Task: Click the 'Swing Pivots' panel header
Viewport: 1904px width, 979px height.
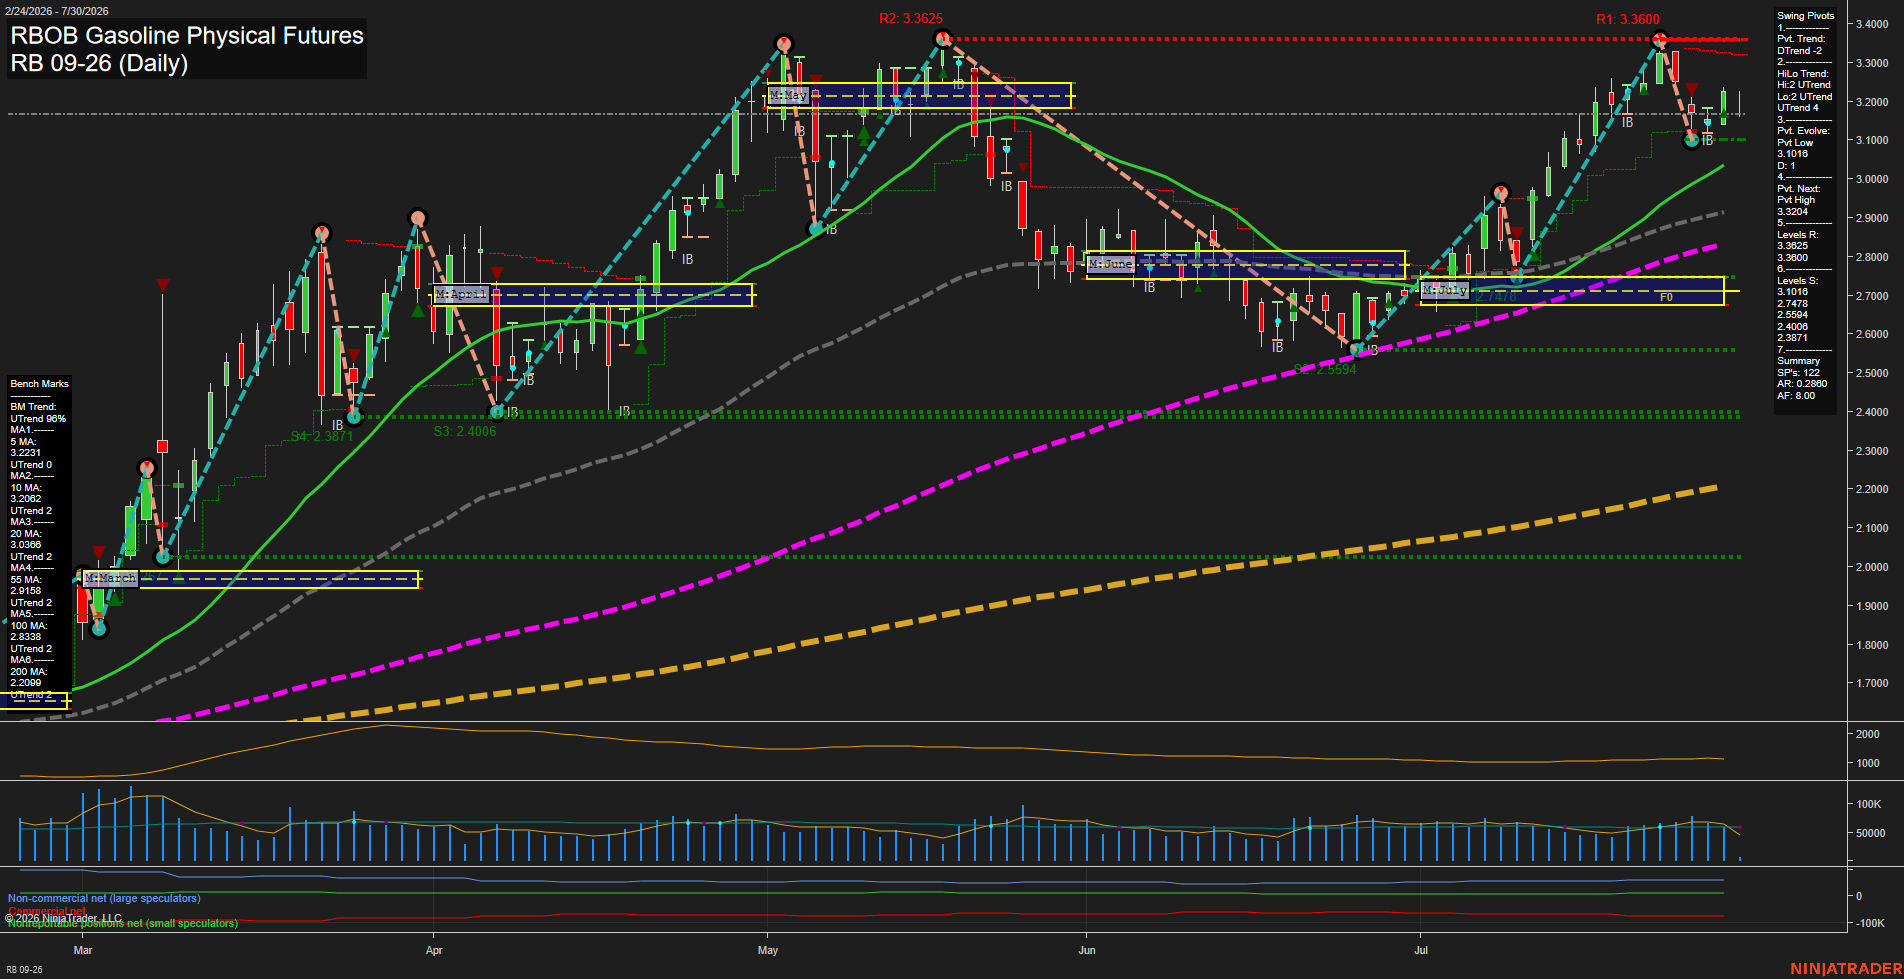Action: 1806,16
